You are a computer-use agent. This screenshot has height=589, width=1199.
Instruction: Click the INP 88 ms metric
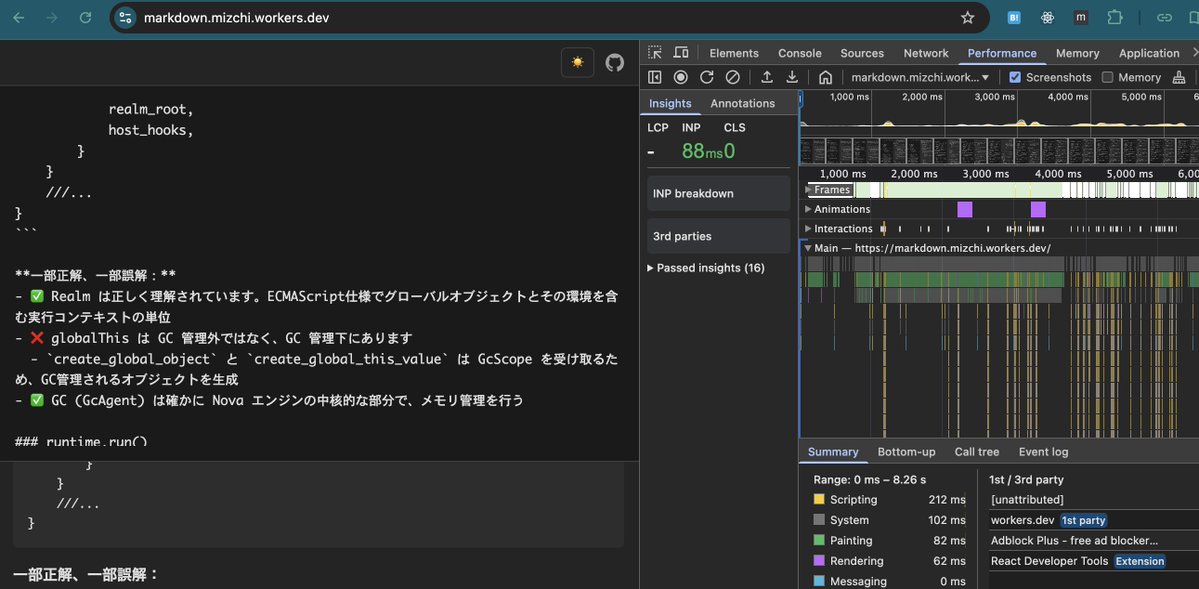coord(701,151)
